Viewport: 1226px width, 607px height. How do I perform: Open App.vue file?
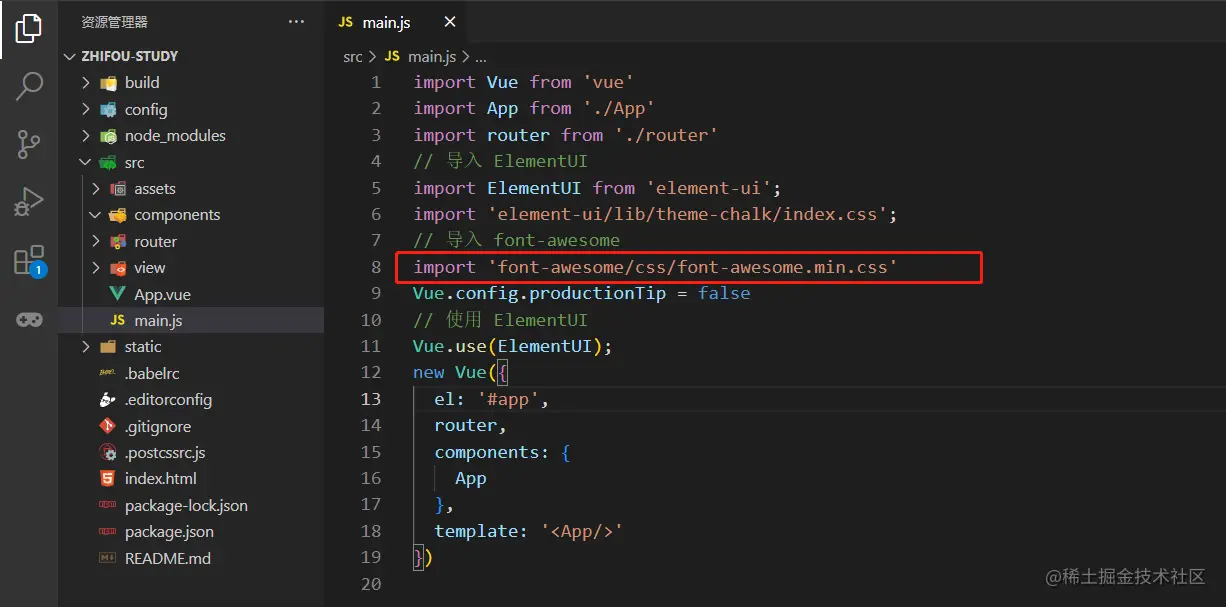191,294
